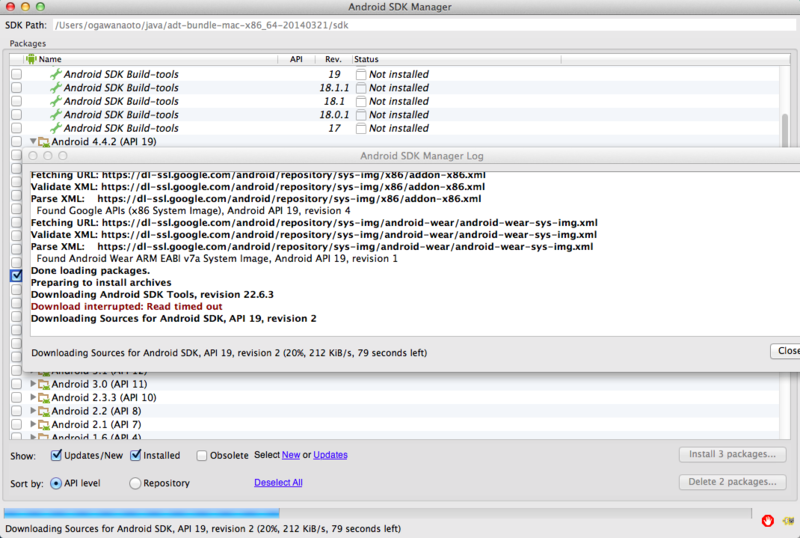Click 'Preparing to install archives' log line
Screen dimensions: 800x538
tap(101, 283)
